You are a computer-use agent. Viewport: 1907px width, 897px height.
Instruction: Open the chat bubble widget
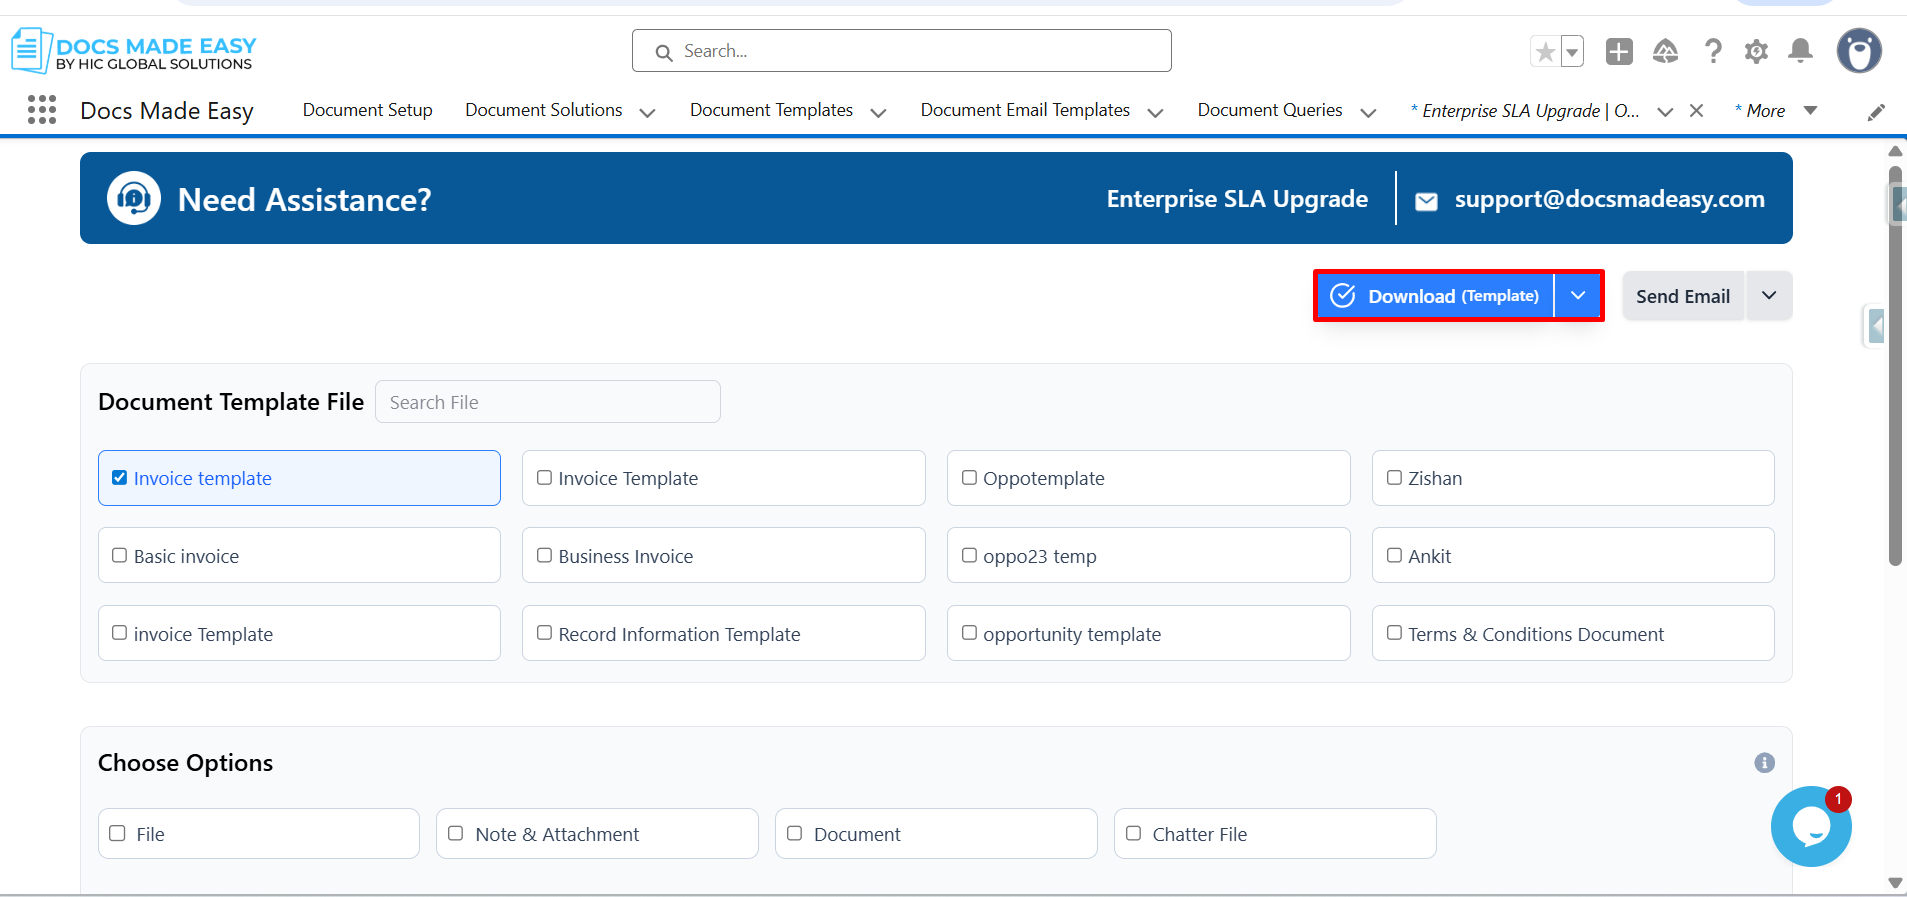coord(1811,827)
